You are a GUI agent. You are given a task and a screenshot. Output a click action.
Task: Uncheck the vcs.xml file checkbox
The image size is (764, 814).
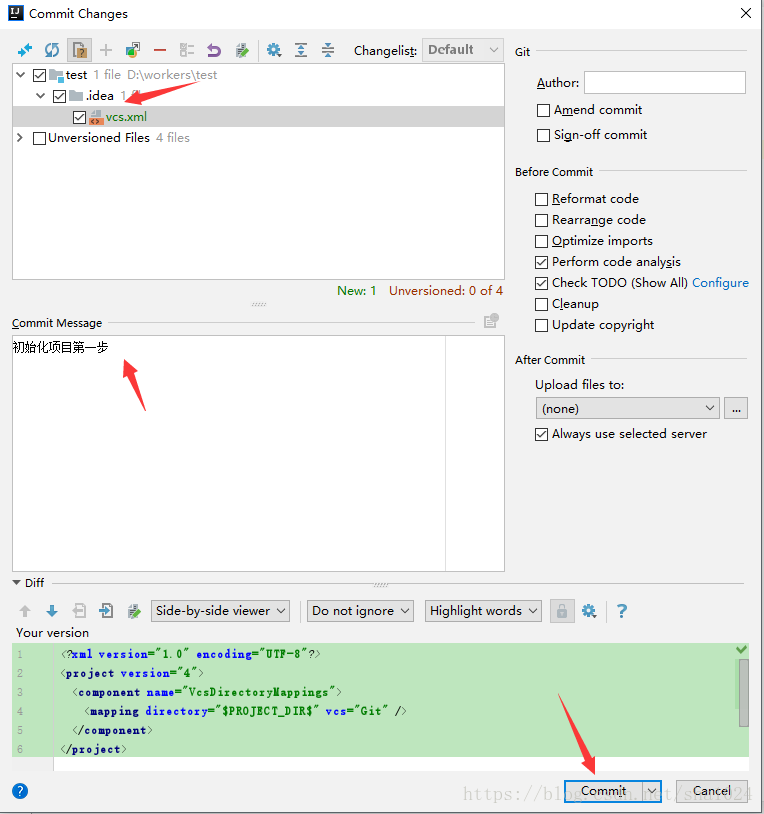coord(79,117)
